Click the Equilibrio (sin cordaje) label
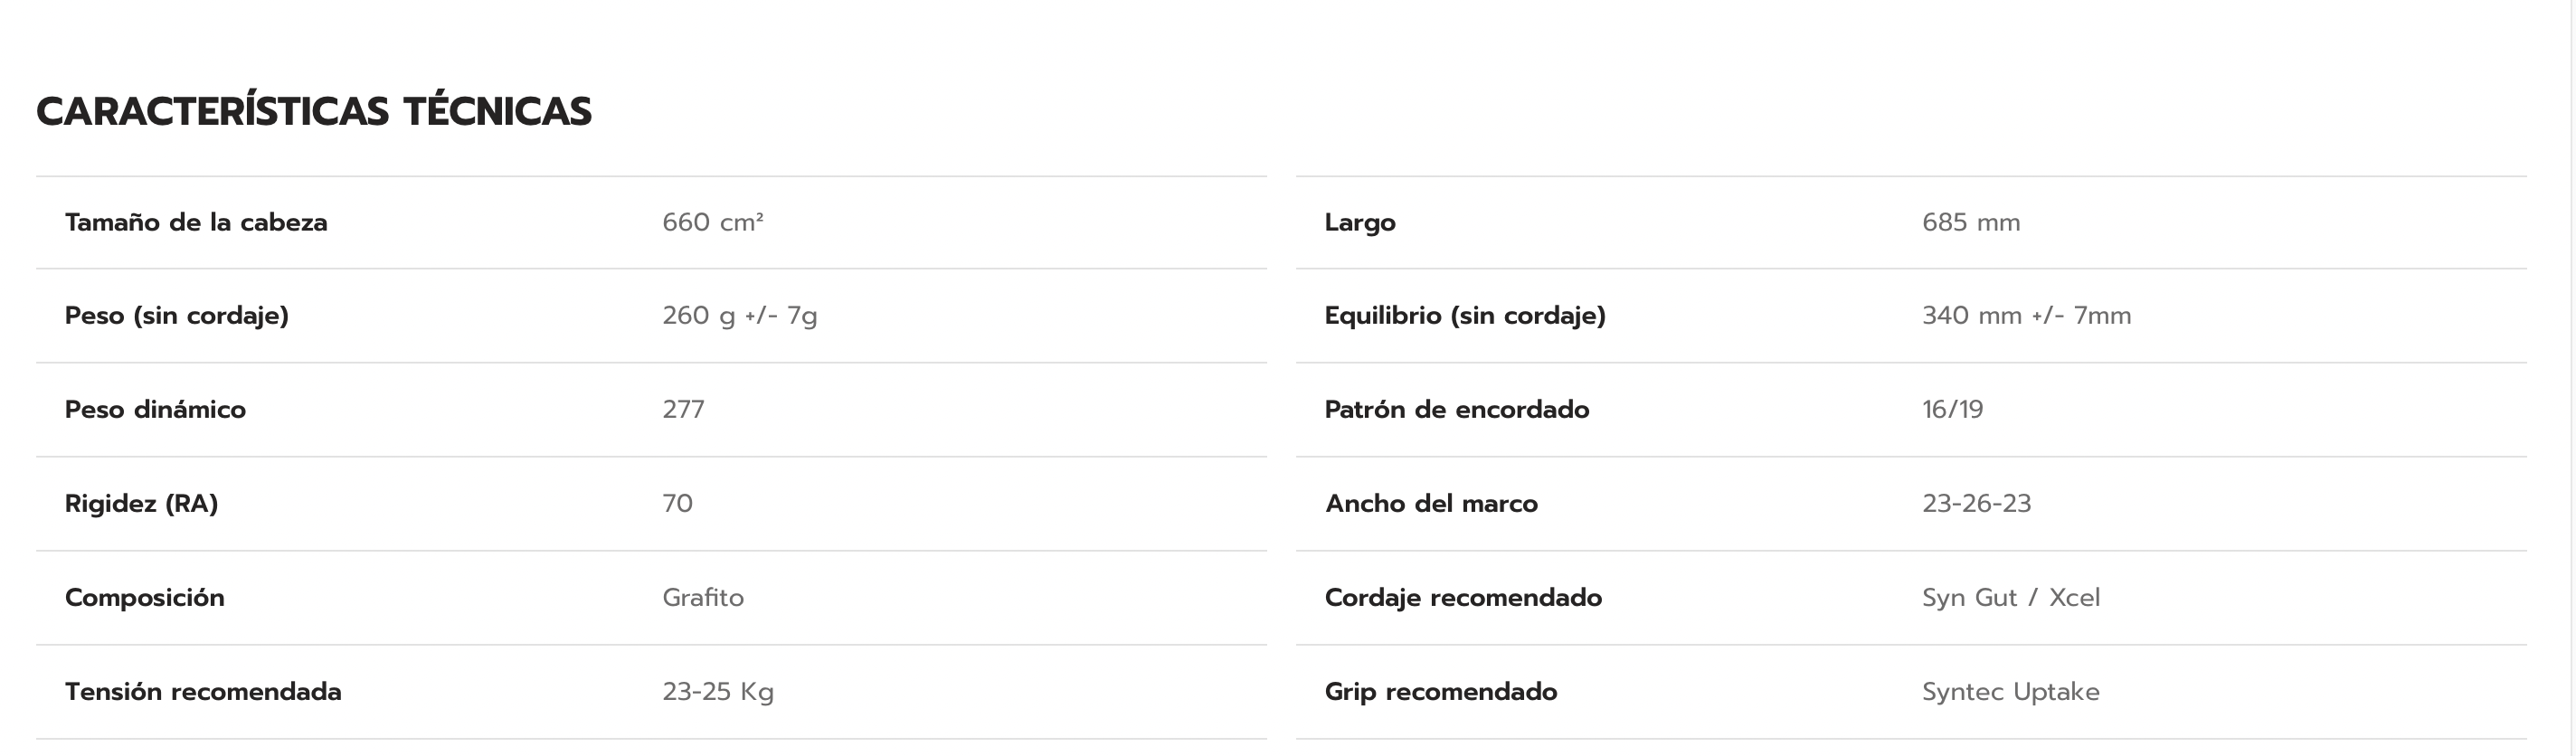 tap(1464, 316)
